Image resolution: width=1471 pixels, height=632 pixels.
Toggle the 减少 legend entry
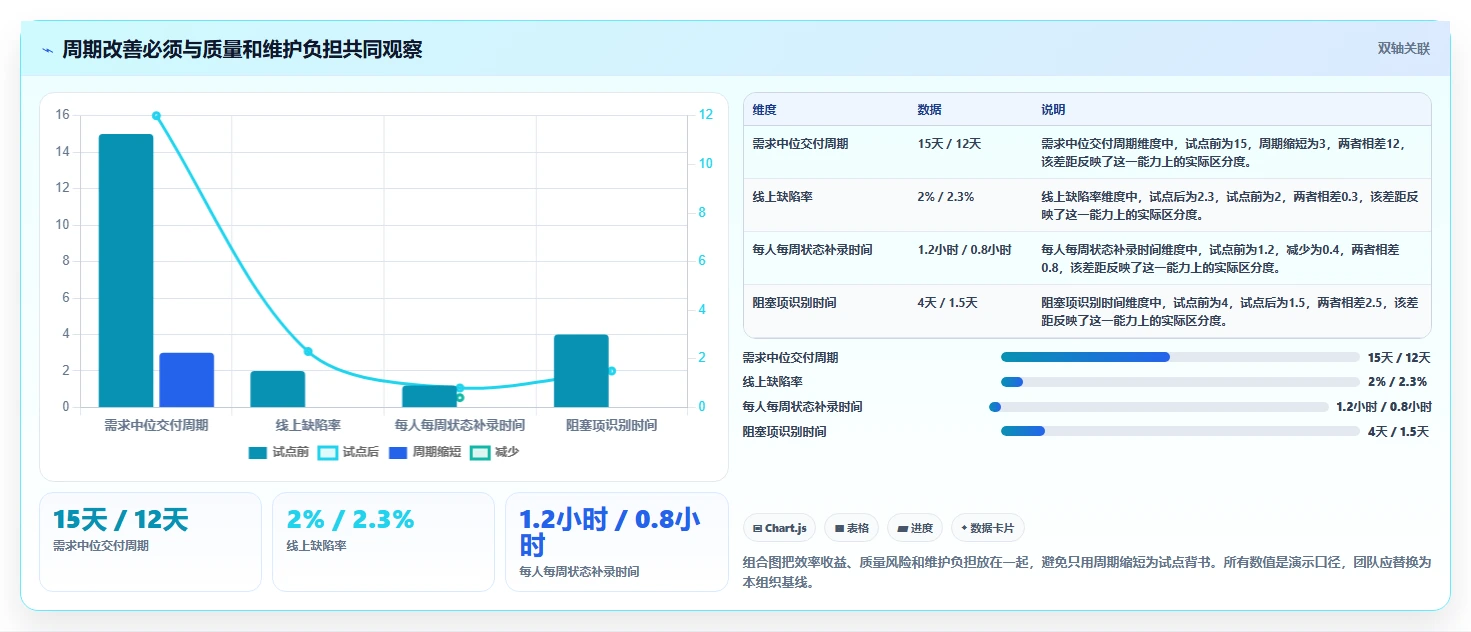pos(494,452)
